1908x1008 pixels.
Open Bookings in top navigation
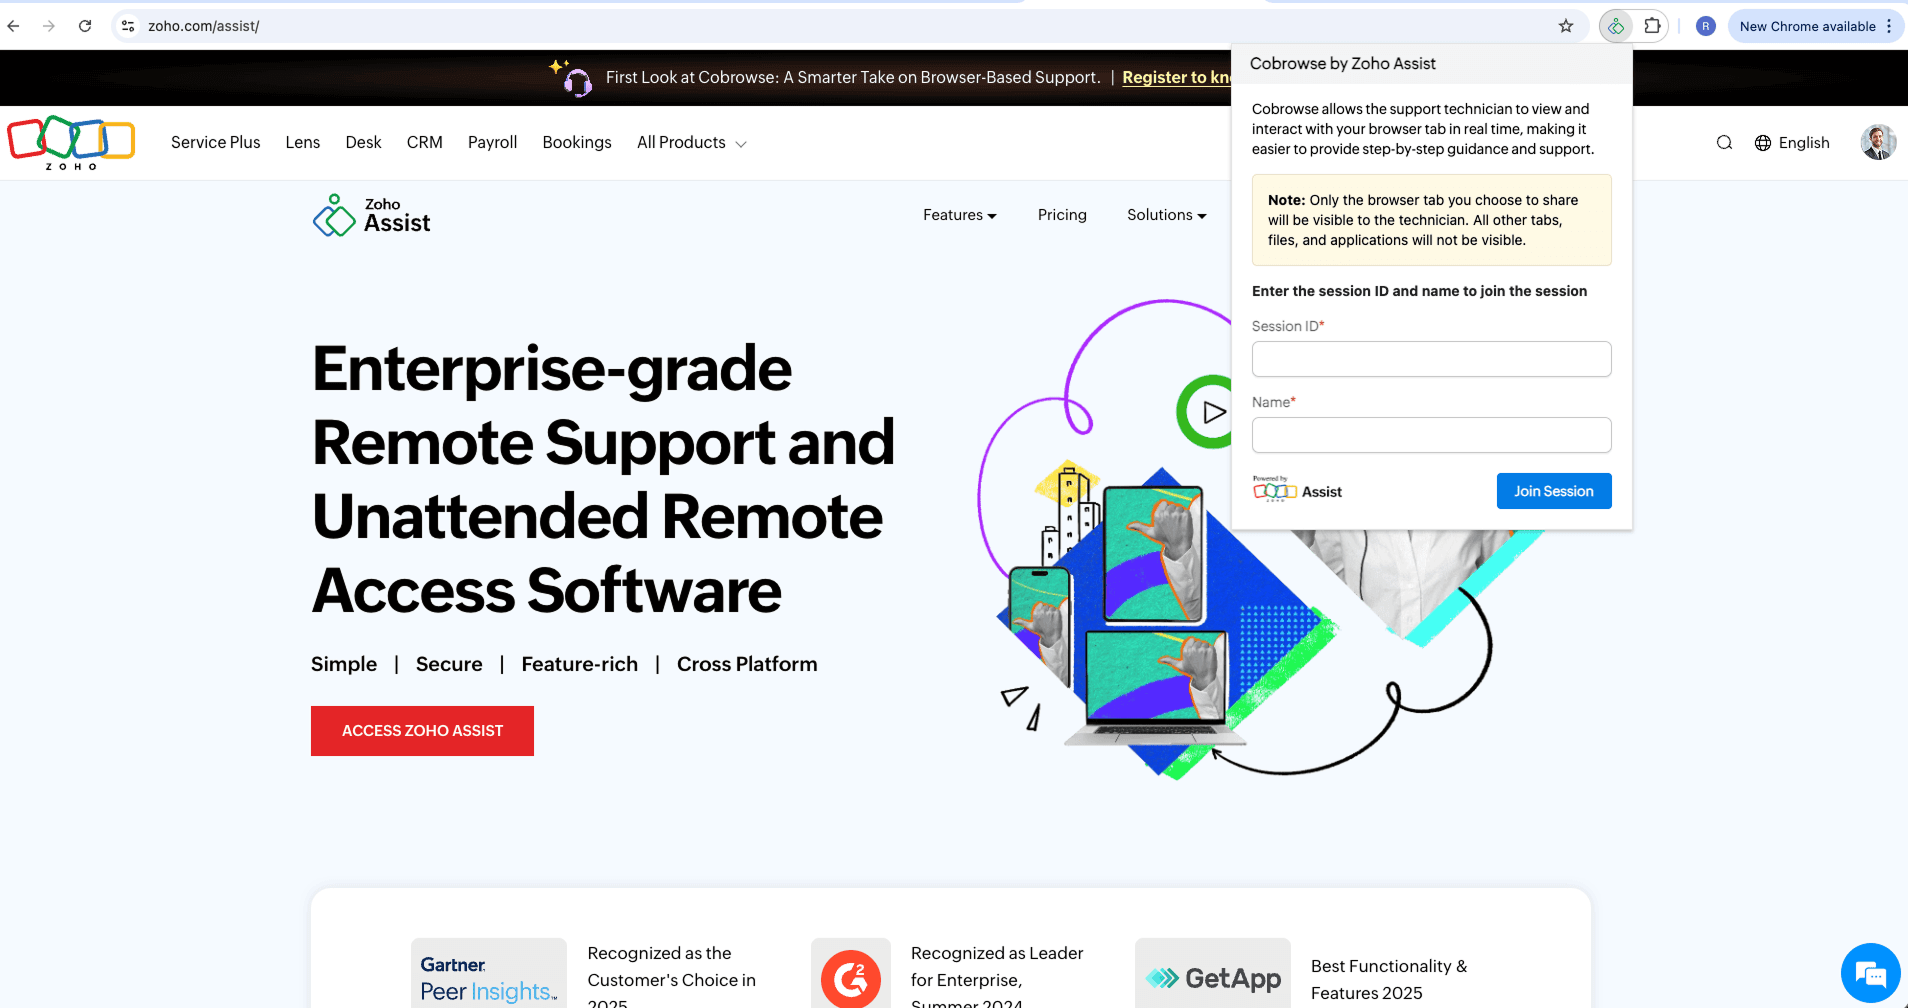click(577, 143)
